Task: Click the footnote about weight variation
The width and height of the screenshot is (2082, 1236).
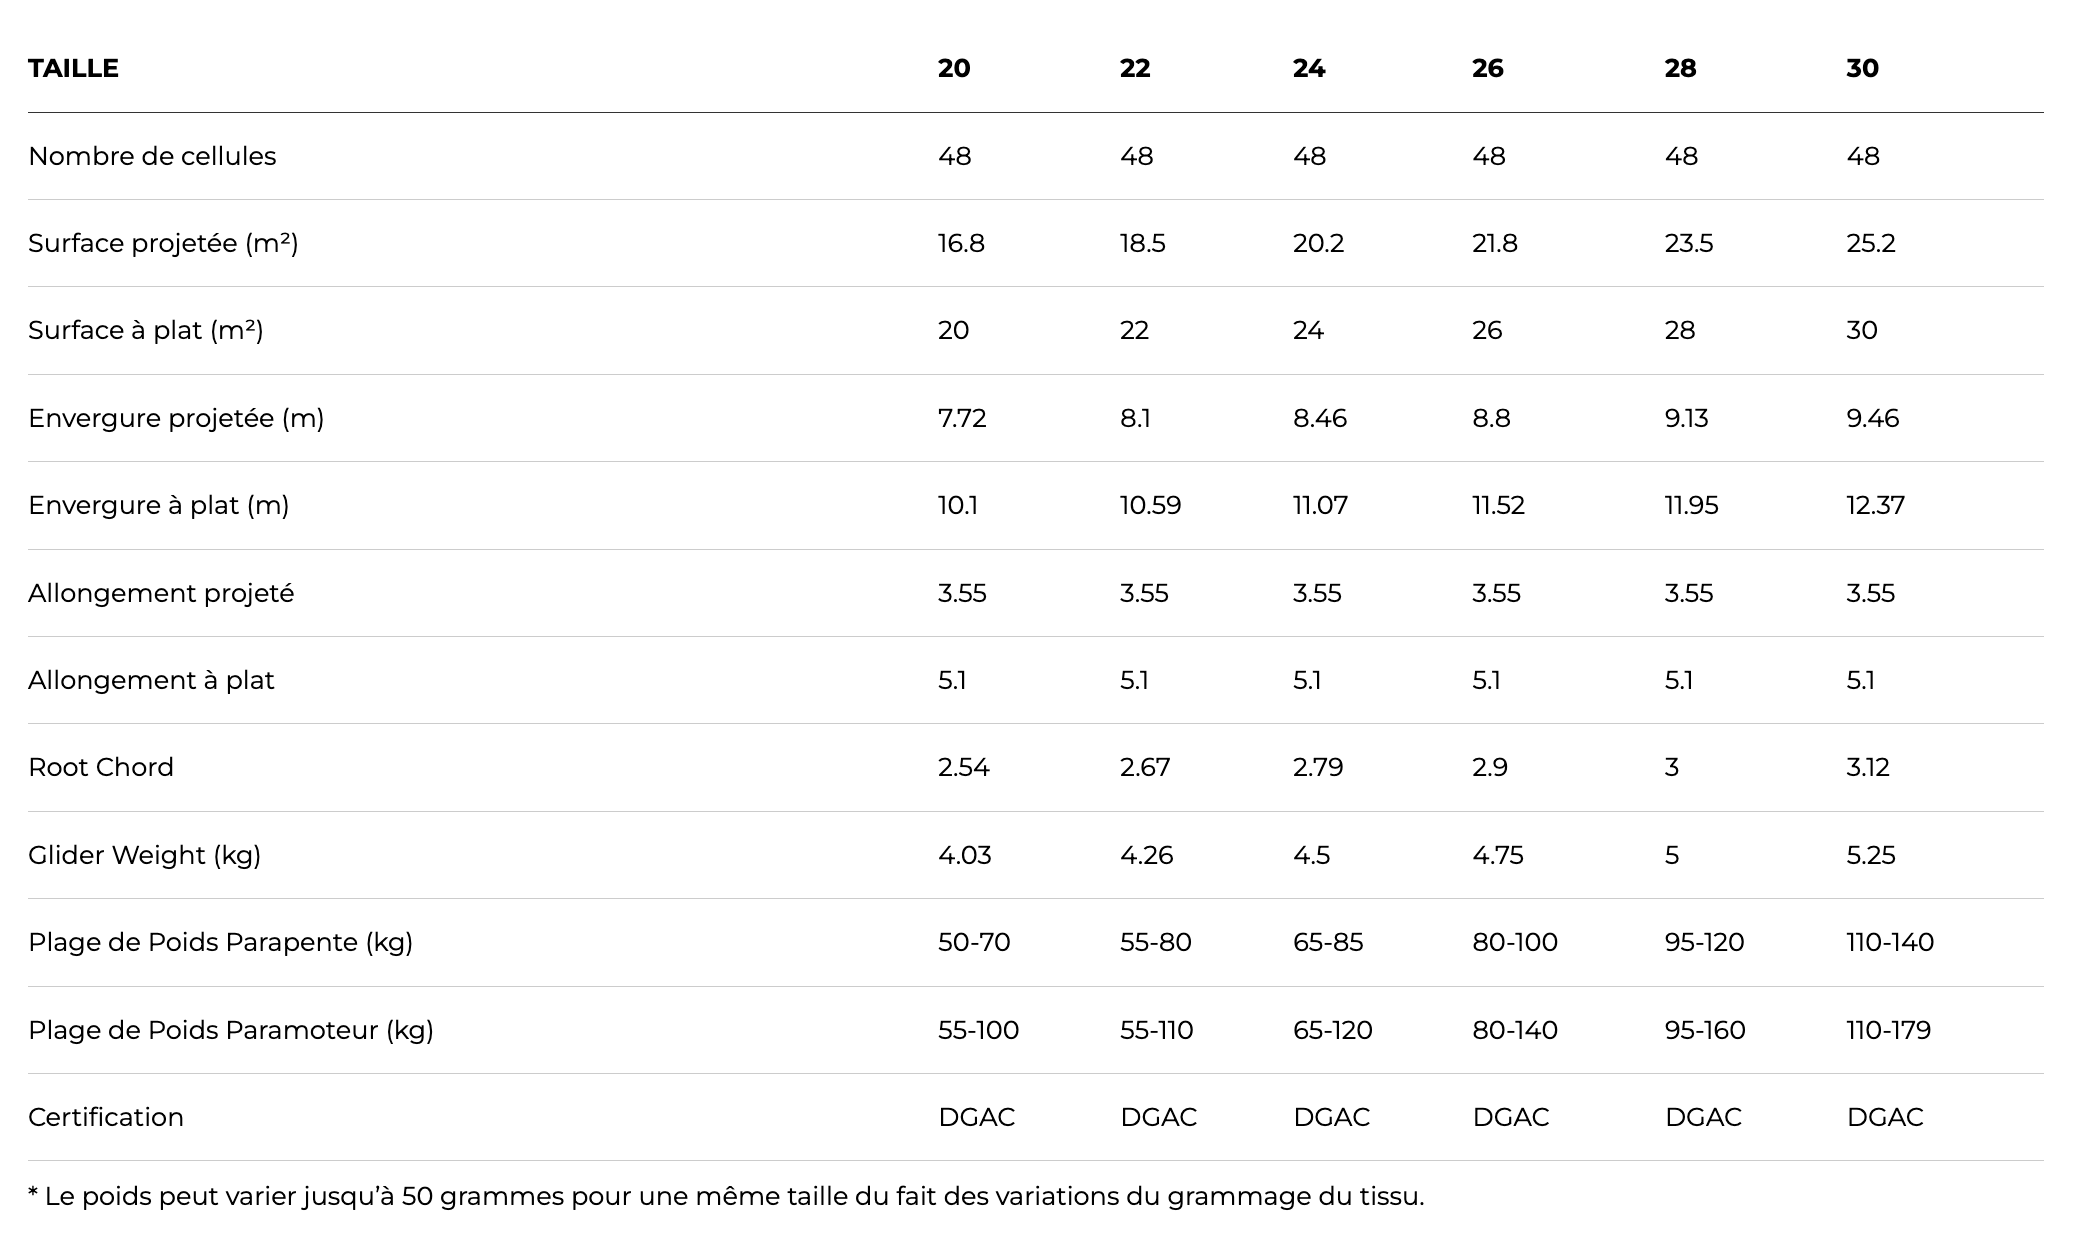Action: pos(726,1196)
